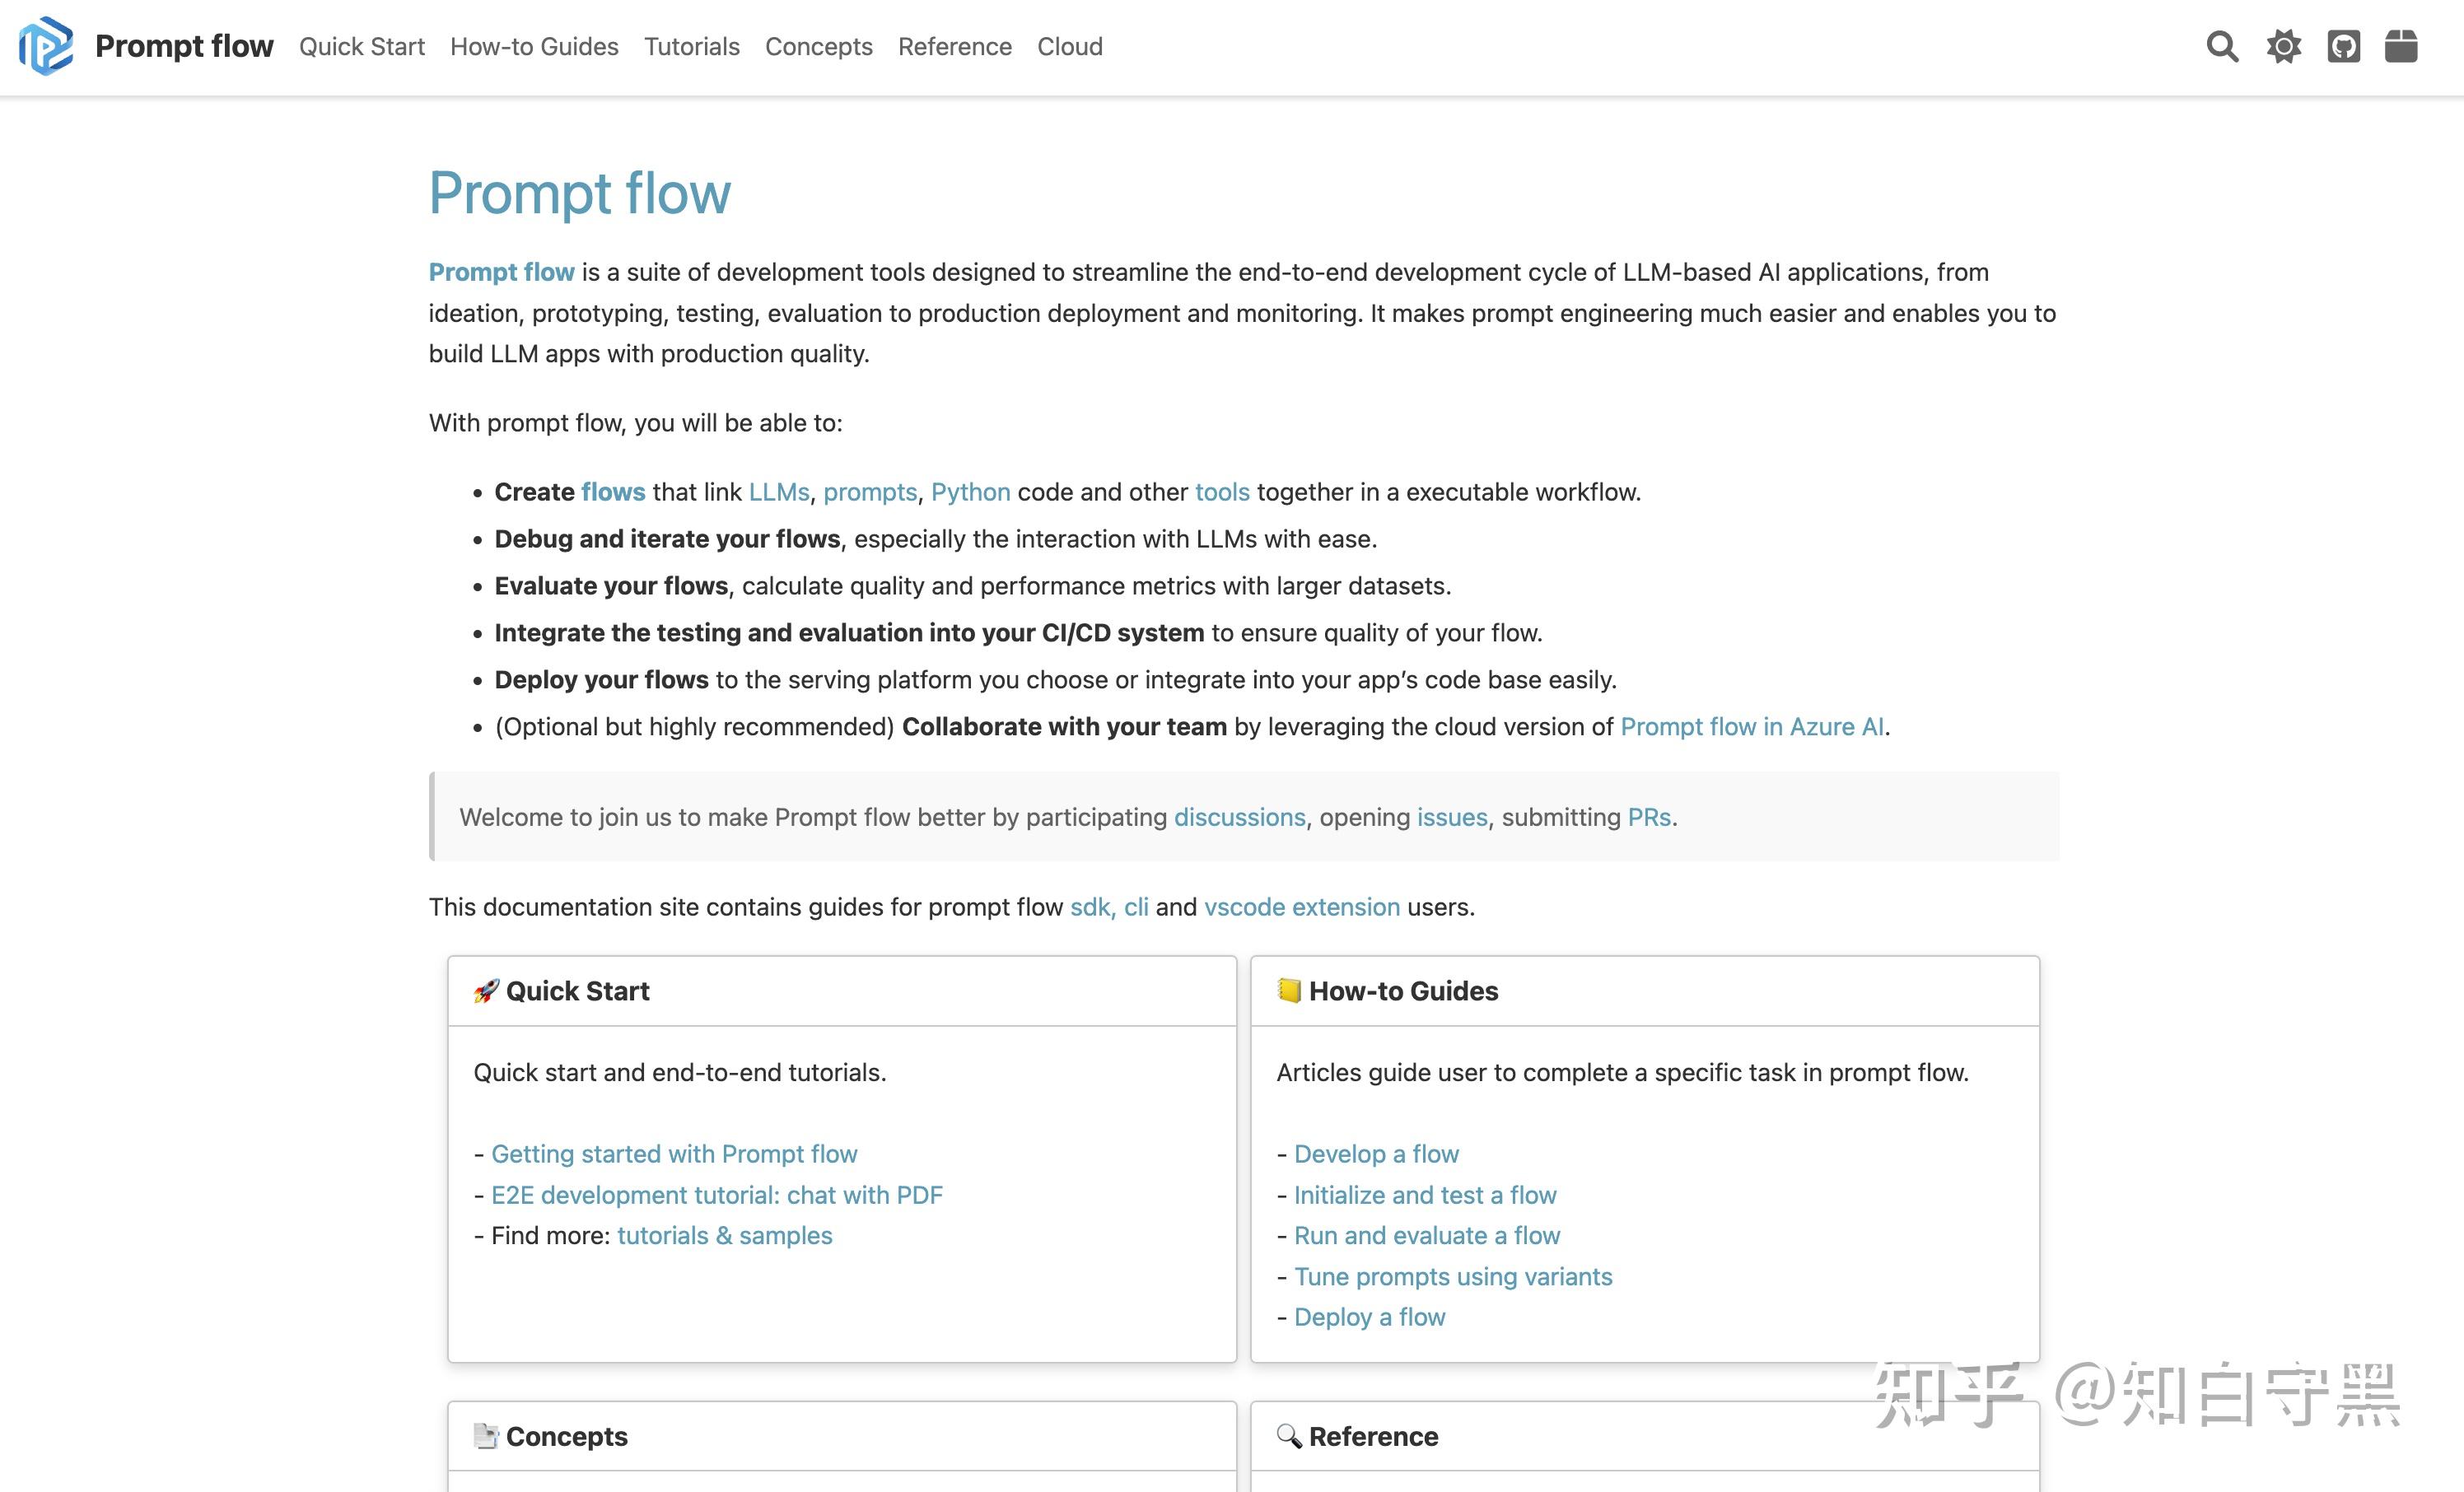Click notebook icon beside How-to Guides
Image resolution: width=2464 pixels, height=1492 pixels.
click(x=1289, y=990)
